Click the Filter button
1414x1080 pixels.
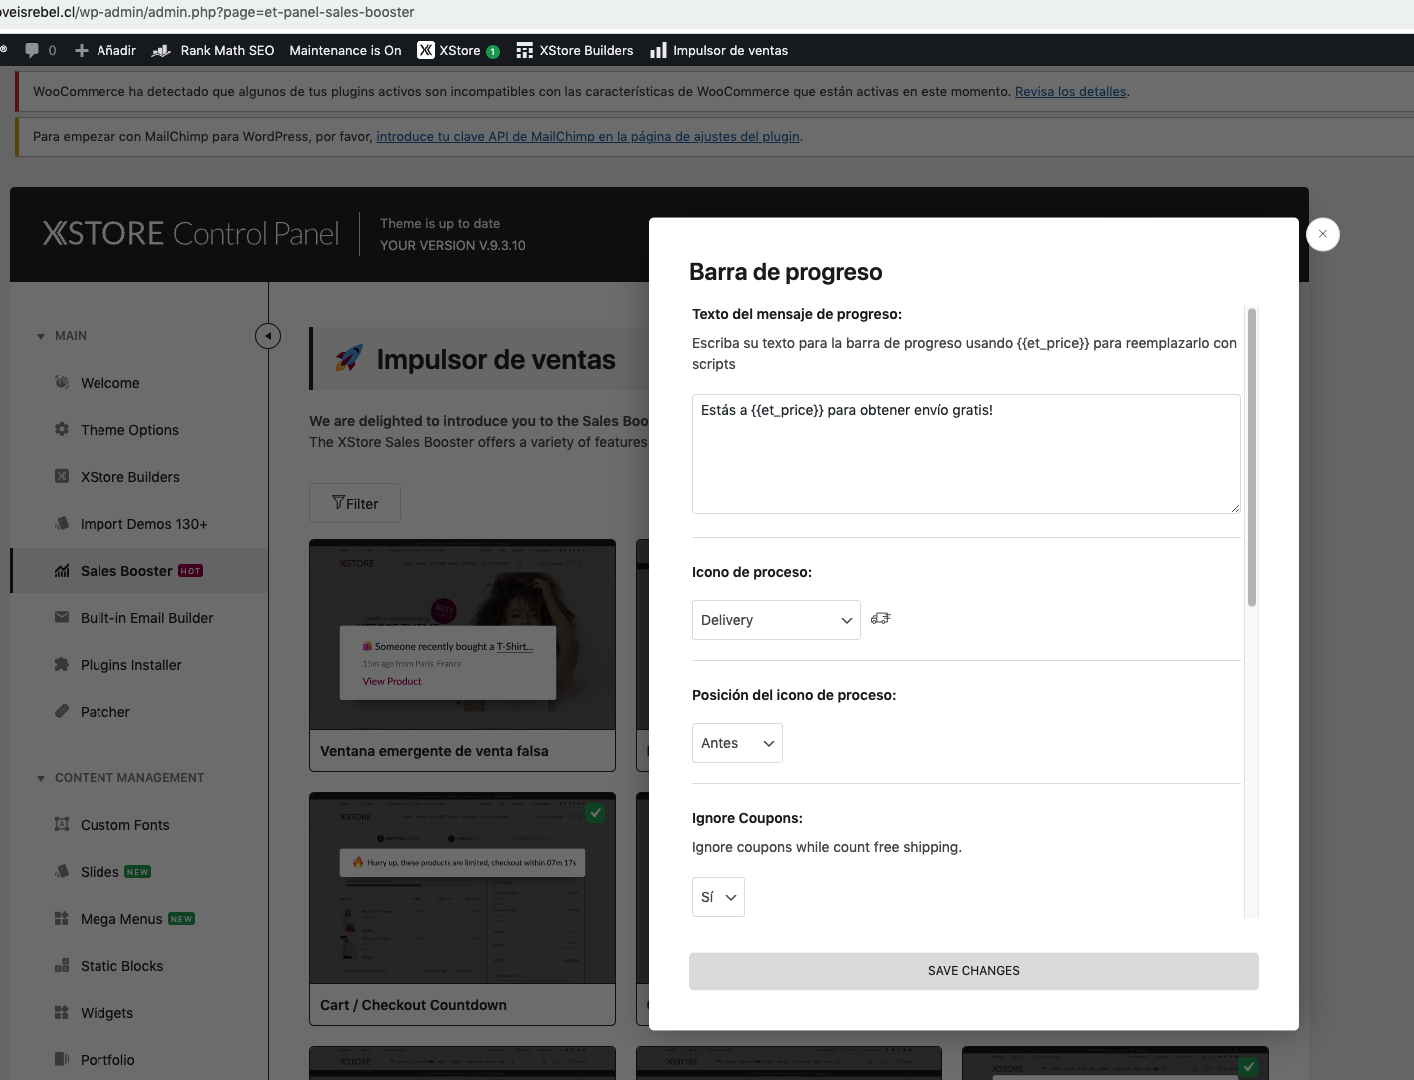(355, 503)
